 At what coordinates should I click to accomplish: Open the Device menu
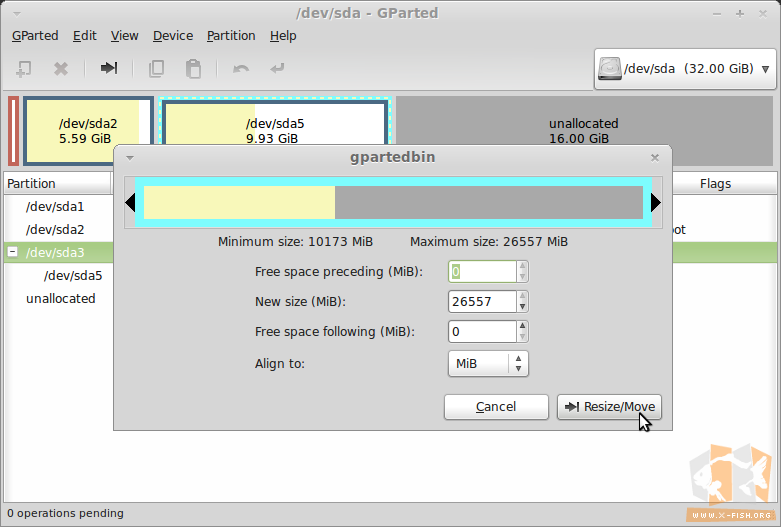pyautogui.click(x=173, y=36)
